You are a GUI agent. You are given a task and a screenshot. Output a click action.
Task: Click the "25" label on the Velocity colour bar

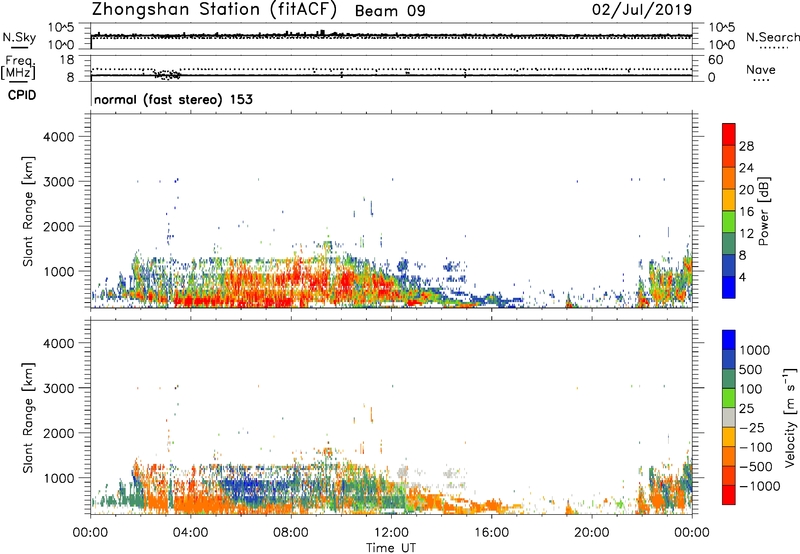[746, 409]
